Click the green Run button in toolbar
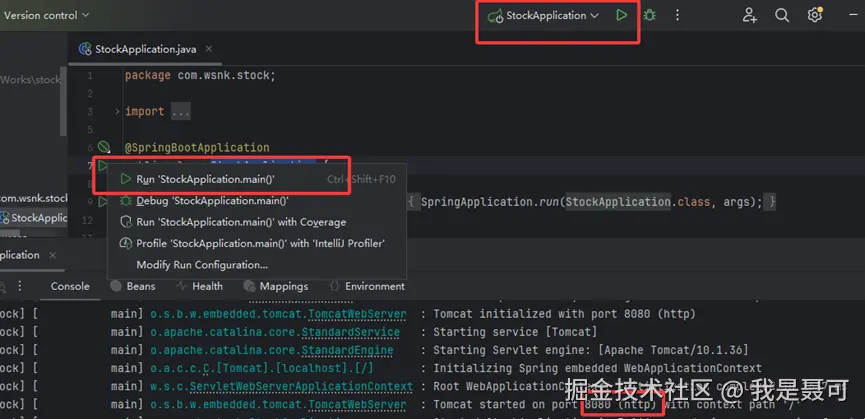The image size is (865, 419). [x=622, y=15]
